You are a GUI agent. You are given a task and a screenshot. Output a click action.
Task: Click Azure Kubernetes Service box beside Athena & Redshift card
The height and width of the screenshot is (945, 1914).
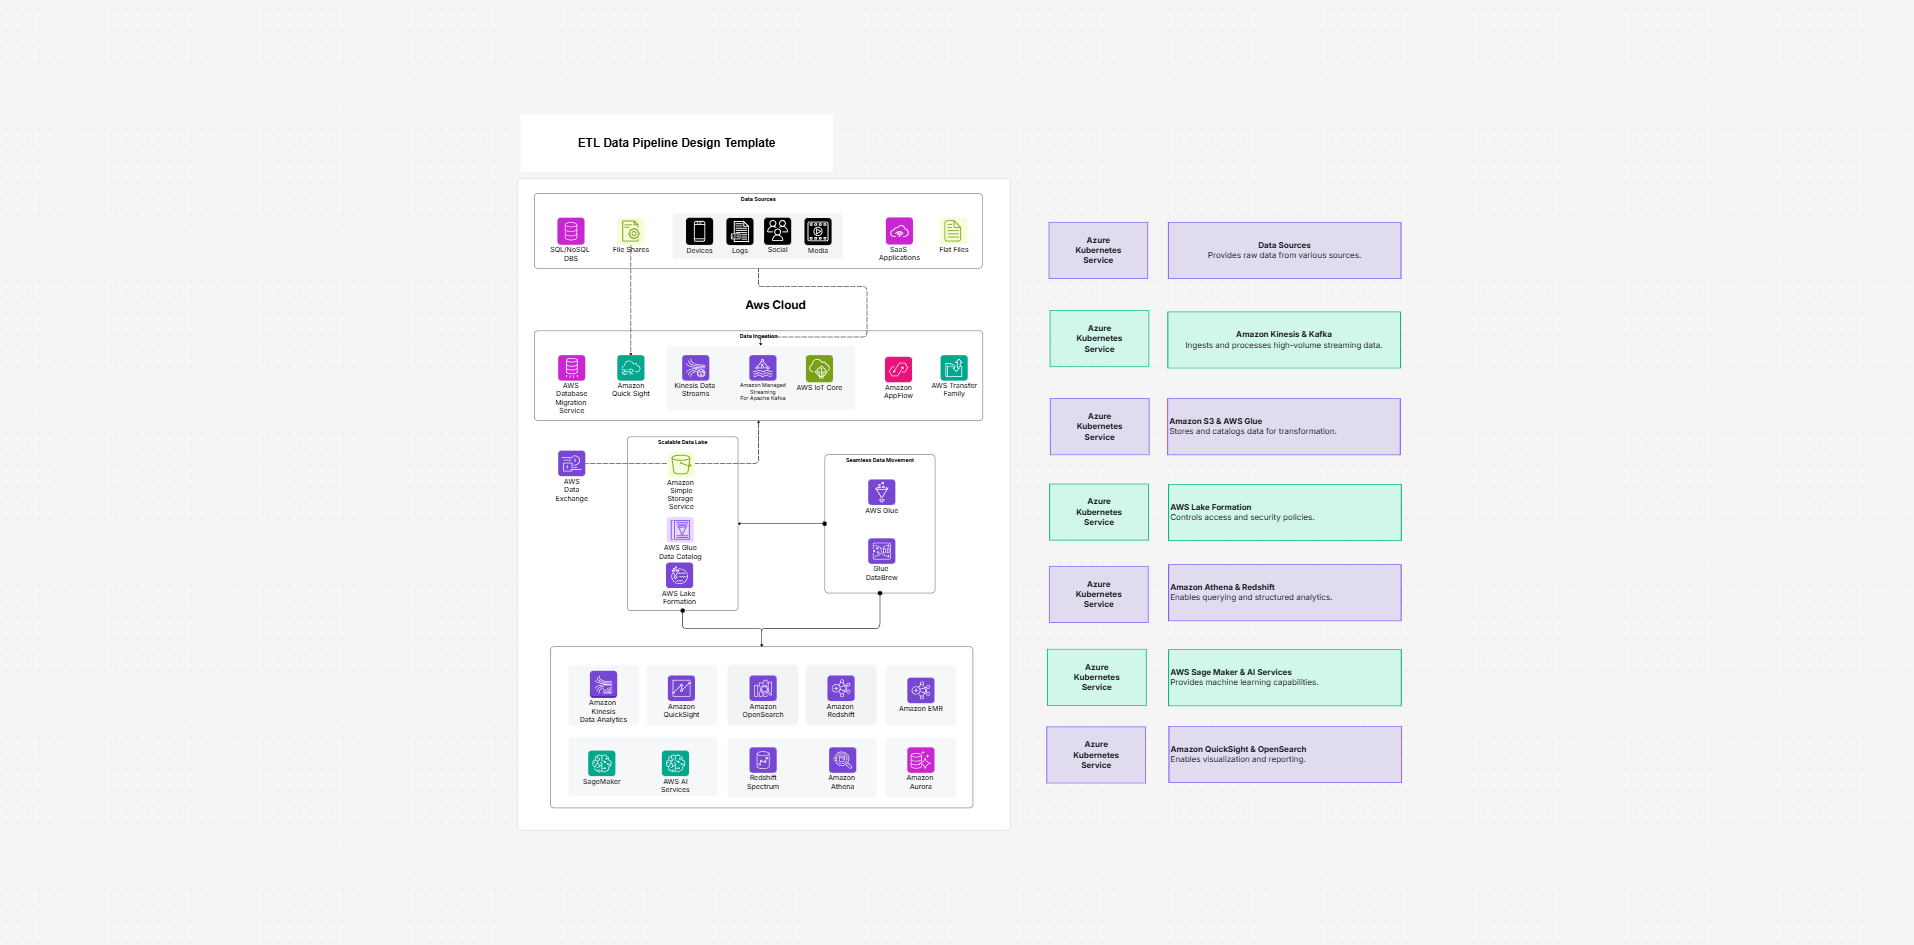tap(1098, 594)
